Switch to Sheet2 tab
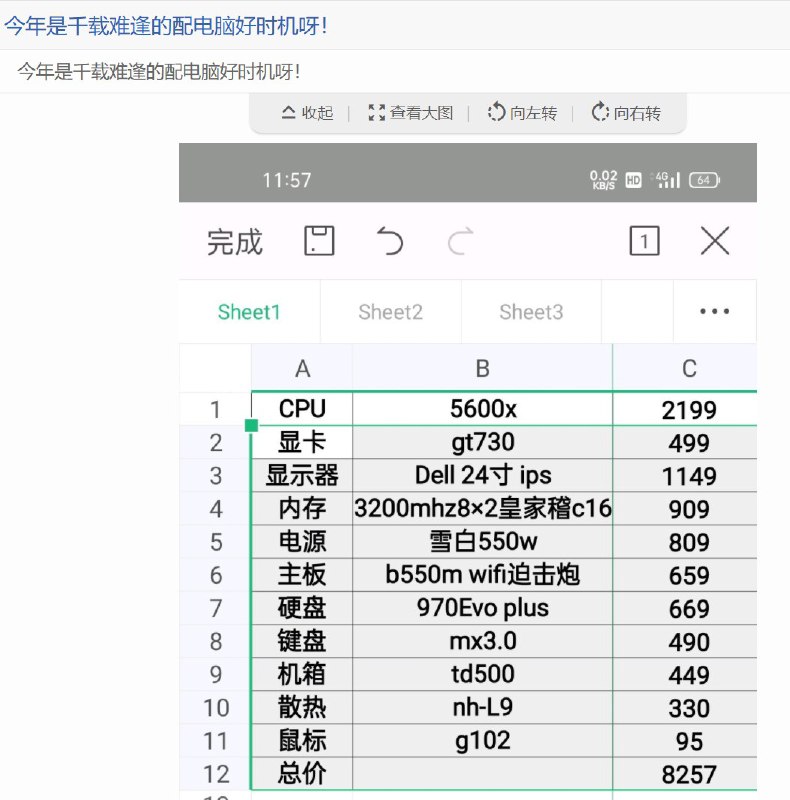Image resolution: width=790 pixels, height=800 pixels. point(390,312)
